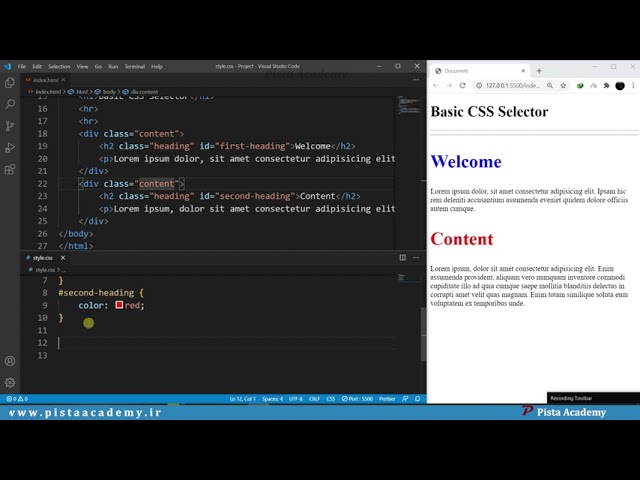Open the Help menu
This screenshot has height=480, width=640.
tap(157, 66)
